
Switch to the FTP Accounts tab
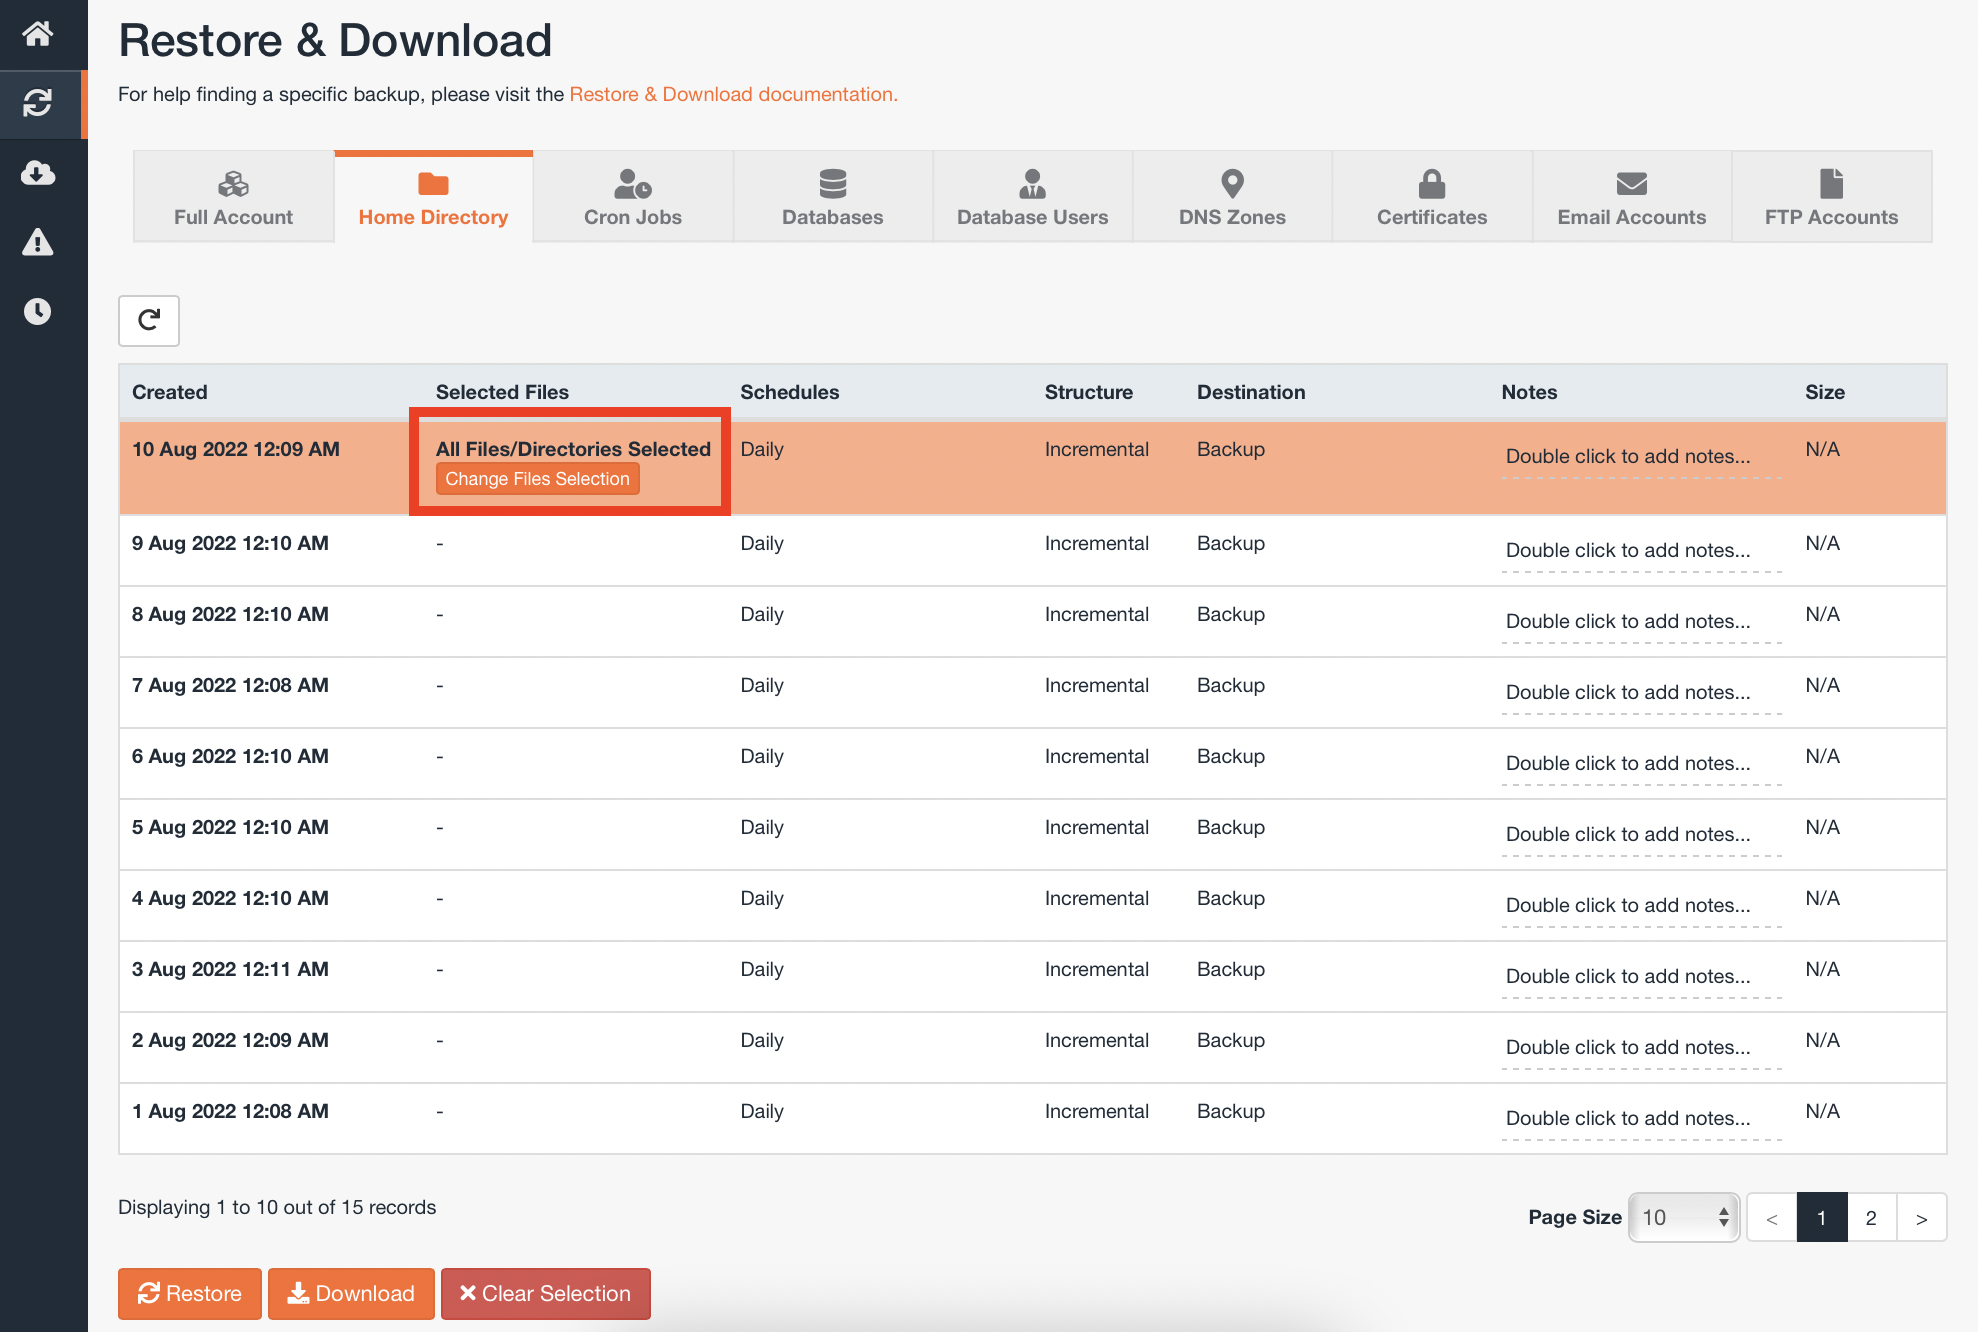(1831, 197)
